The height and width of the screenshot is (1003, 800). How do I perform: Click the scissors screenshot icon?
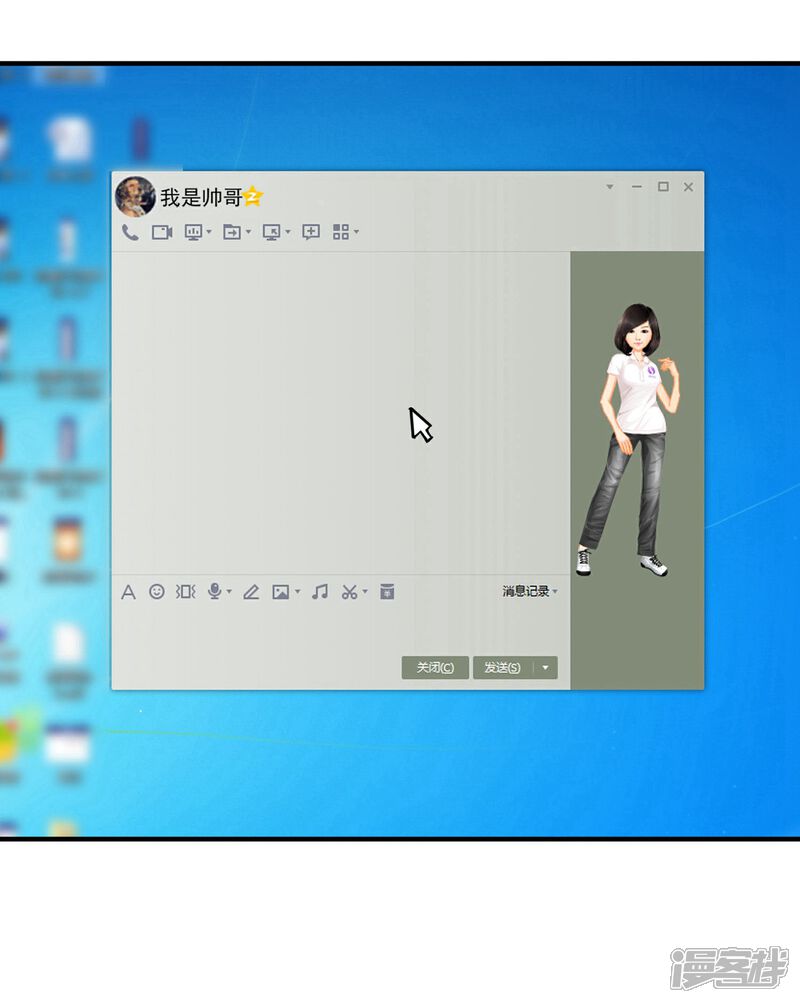click(349, 592)
